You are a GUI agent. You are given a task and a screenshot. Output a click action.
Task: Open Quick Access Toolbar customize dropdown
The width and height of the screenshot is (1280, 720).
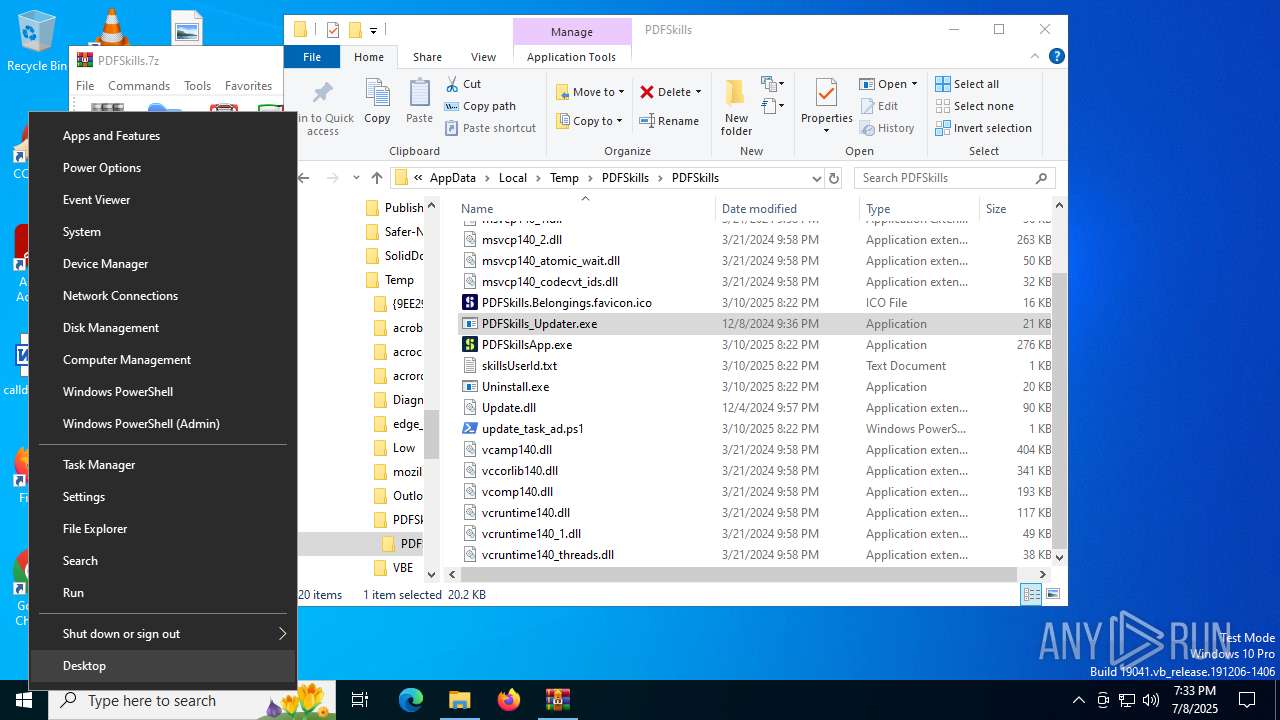pyautogui.click(x=373, y=30)
